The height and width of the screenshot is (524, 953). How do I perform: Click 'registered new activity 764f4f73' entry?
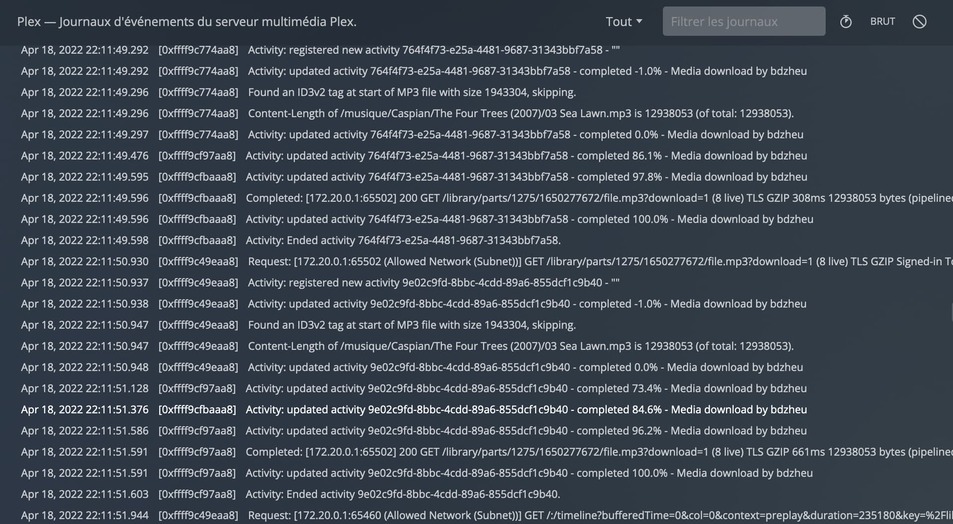[x=433, y=50]
